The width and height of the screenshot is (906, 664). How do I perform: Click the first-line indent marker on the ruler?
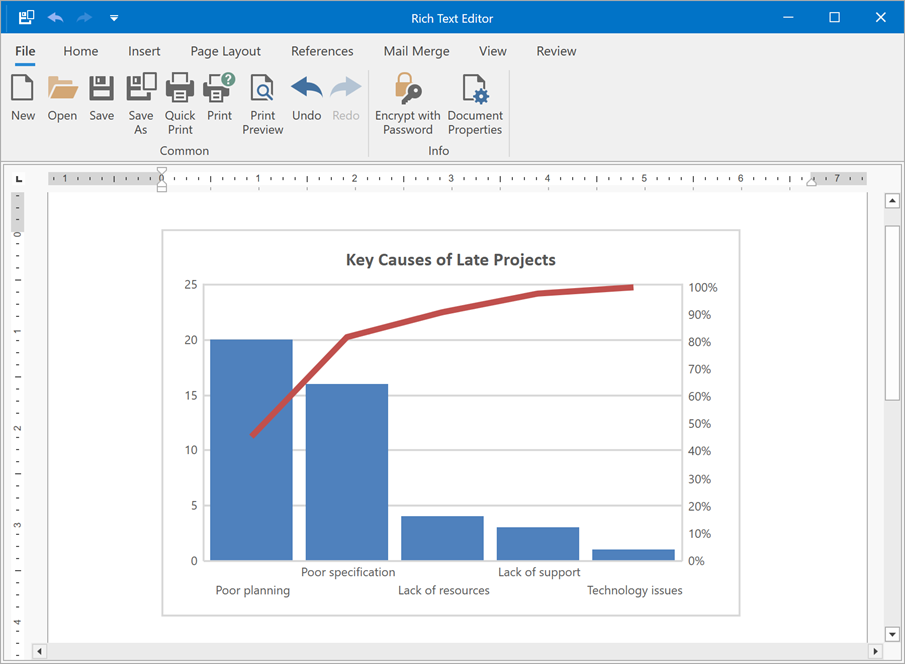[162, 172]
